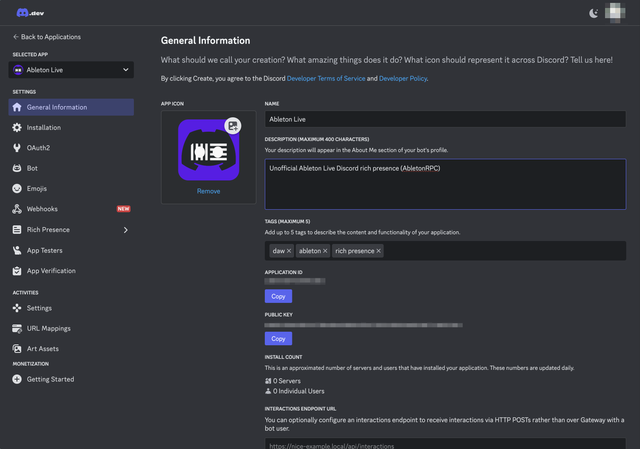The height and width of the screenshot is (449, 640).
Task: Click the App Testers icon
Action: click(17, 250)
